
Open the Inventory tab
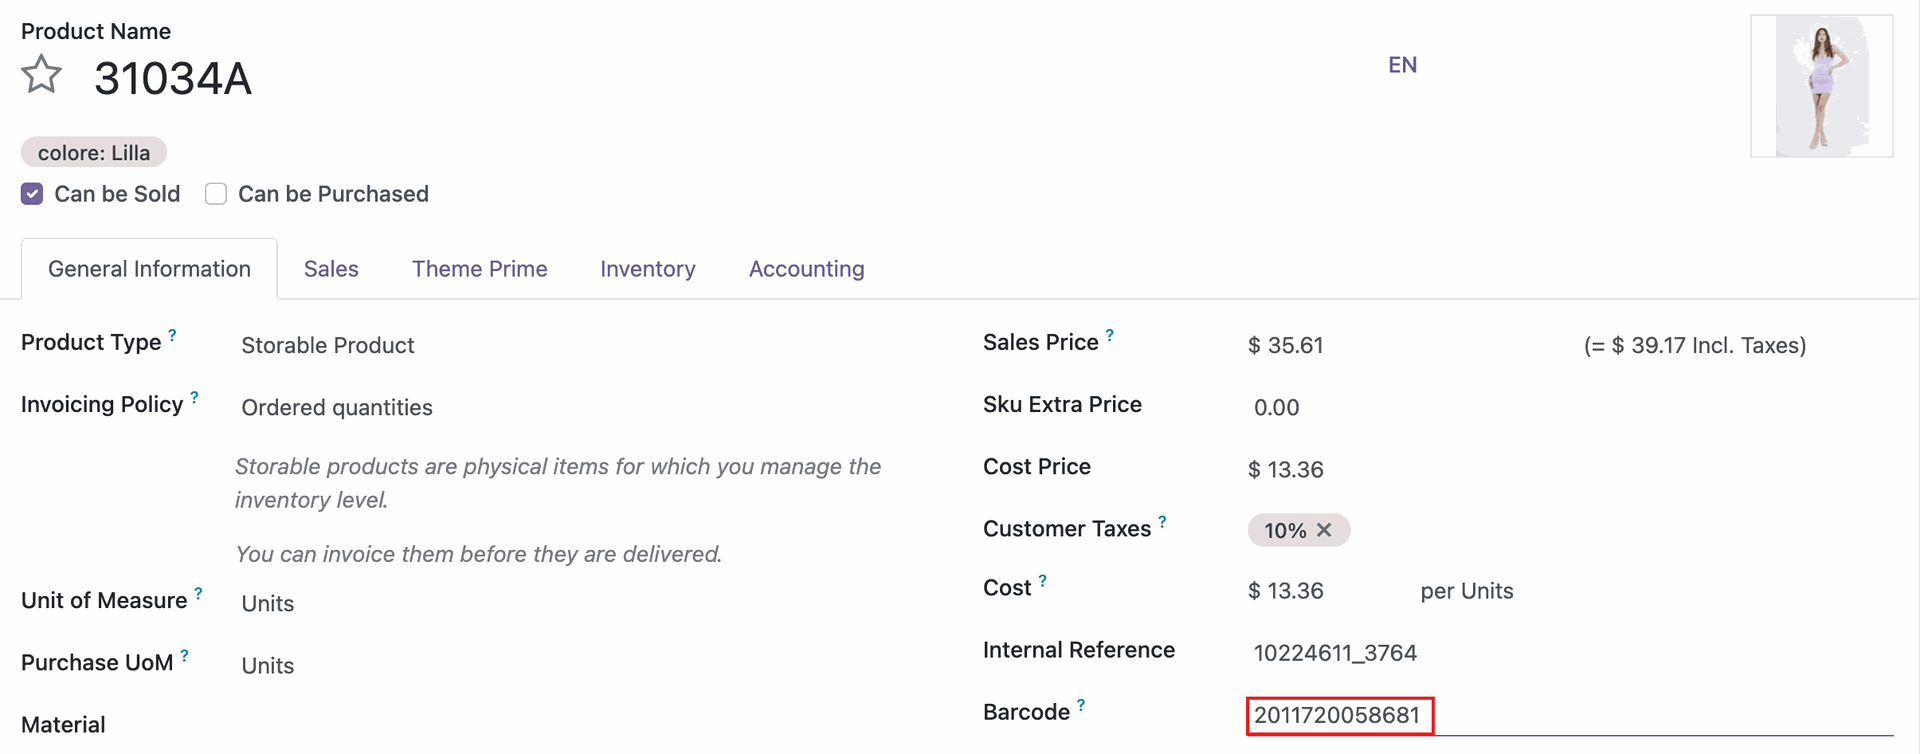(647, 269)
